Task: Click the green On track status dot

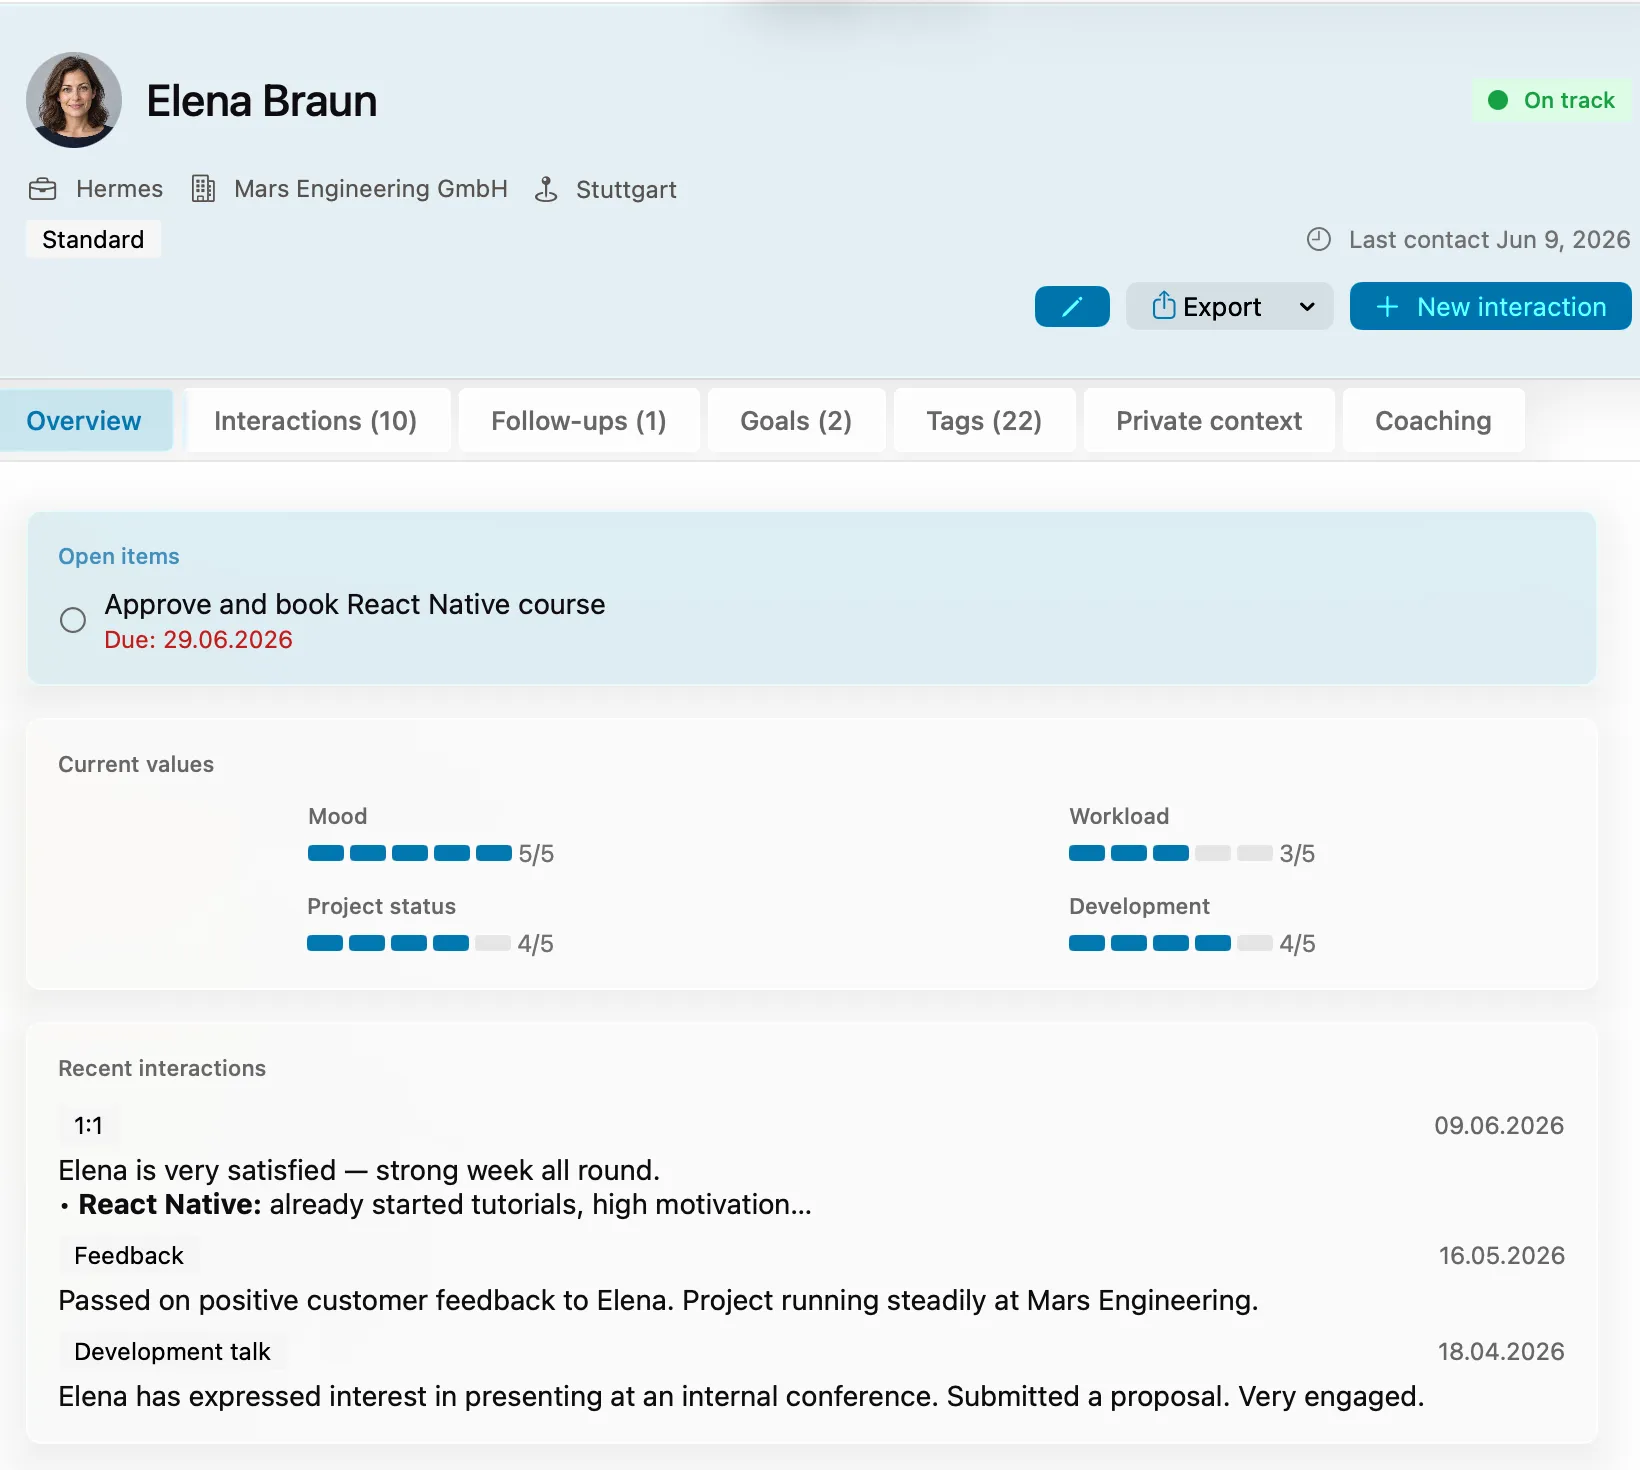Action: point(1498,100)
